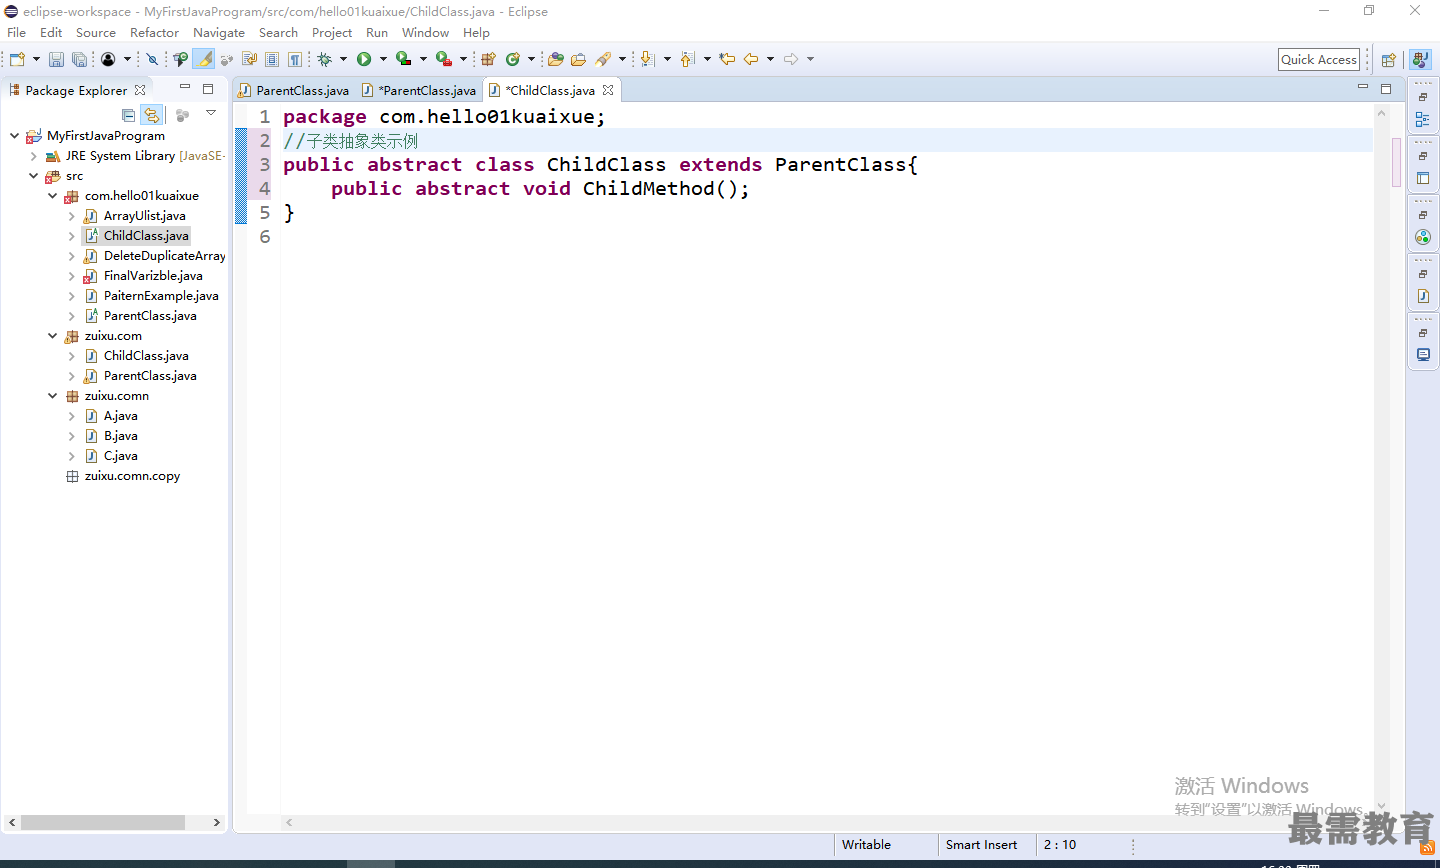Click Package Explorer scroll right arrow
Image resolution: width=1440 pixels, height=868 pixels.
[216, 822]
